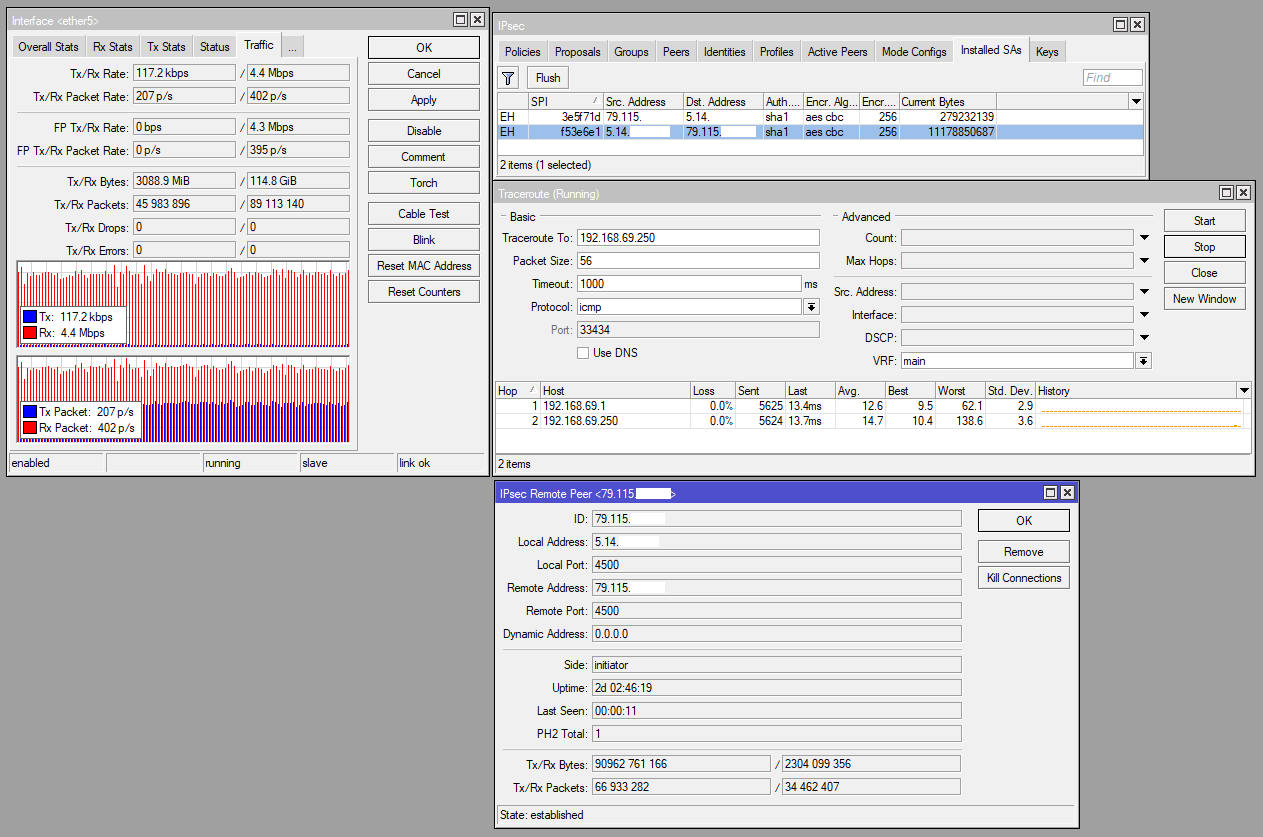This screenshot has width=1263, height=837.
Task: Open the Status tab of ether5
Action: tap(214, 47)
